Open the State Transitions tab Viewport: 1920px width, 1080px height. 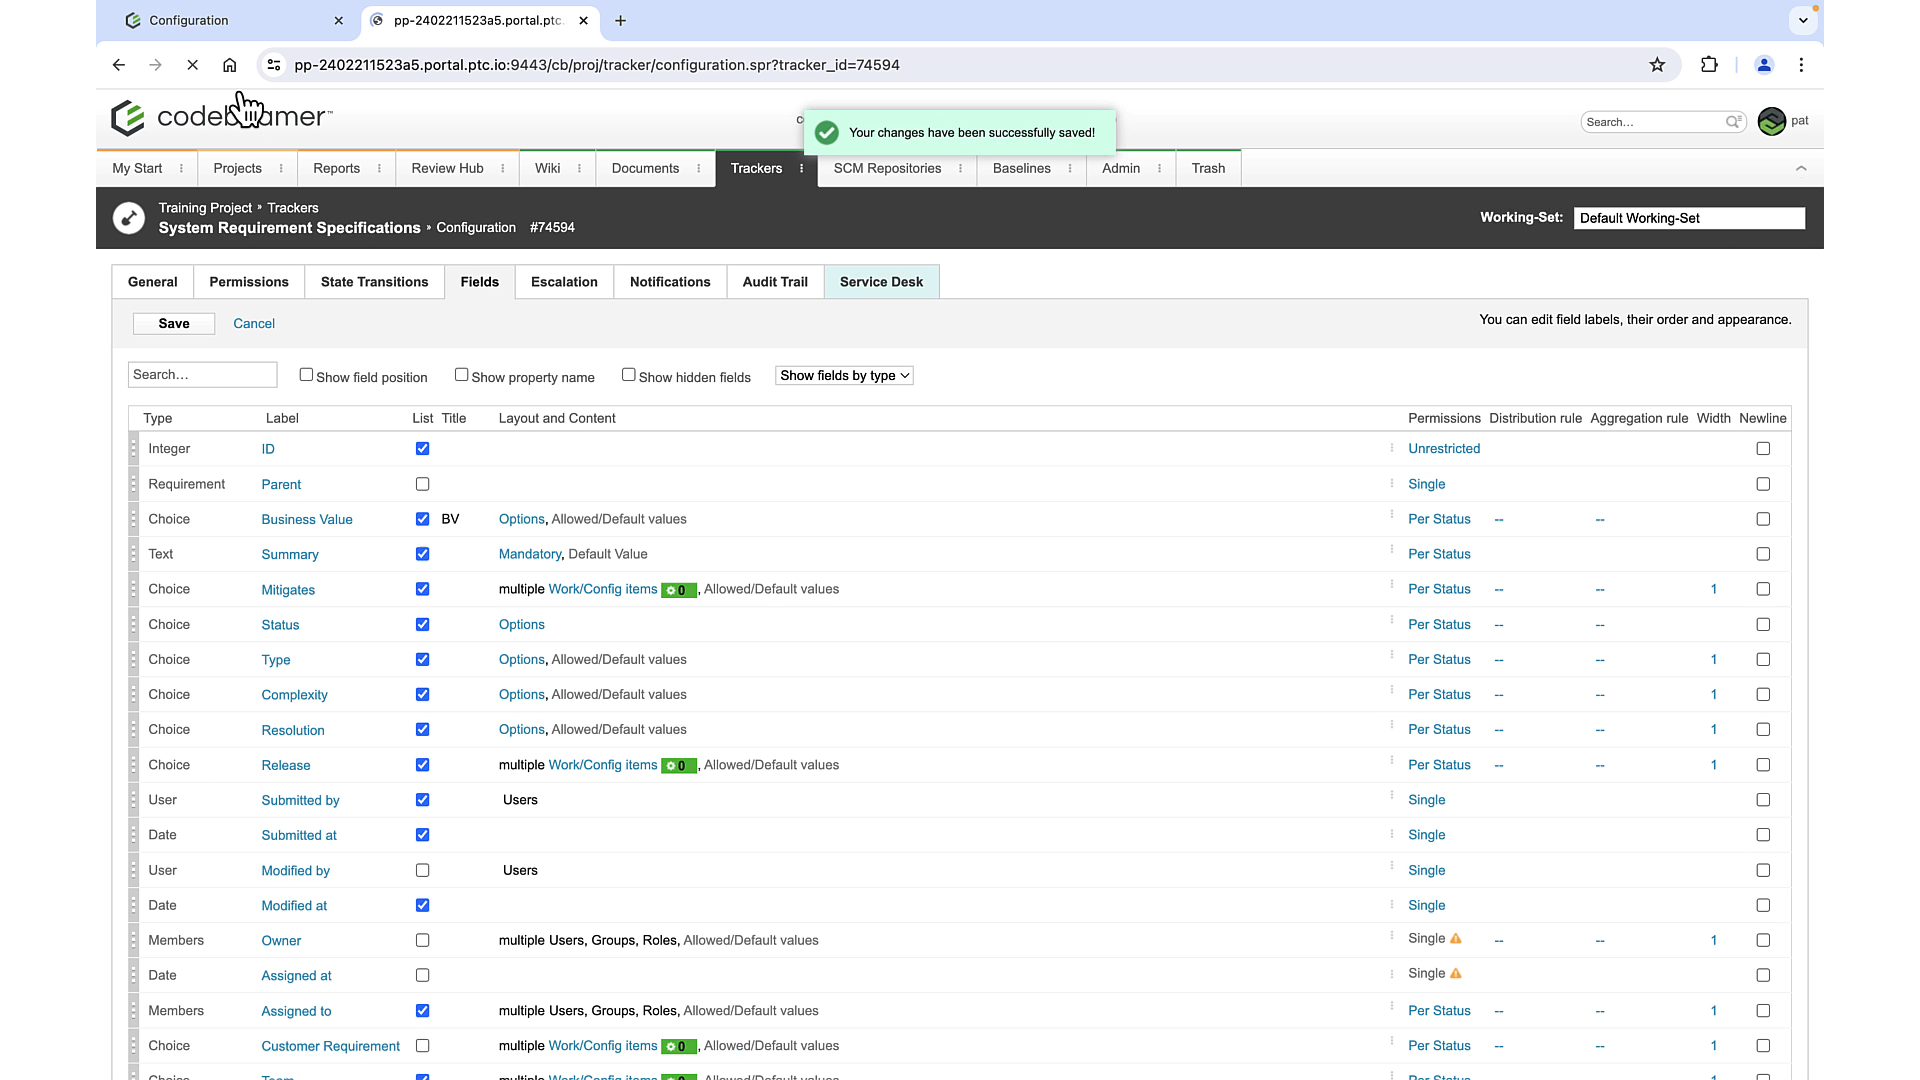point(374,282)
